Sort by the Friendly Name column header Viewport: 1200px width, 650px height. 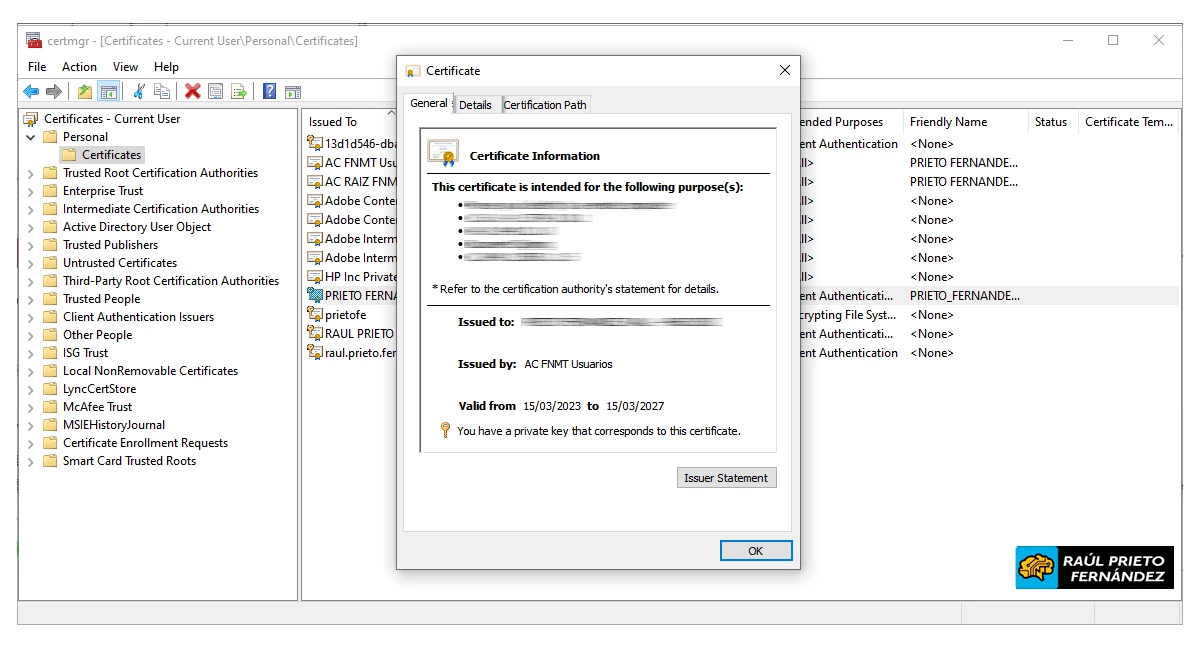[x=948, y=122]
